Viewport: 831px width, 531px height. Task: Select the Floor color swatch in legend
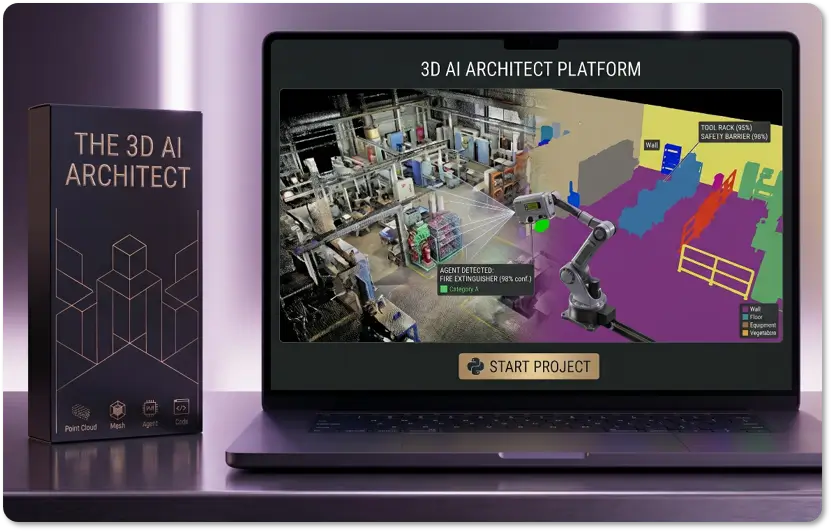pyautogui.click(x=743, y=317)
